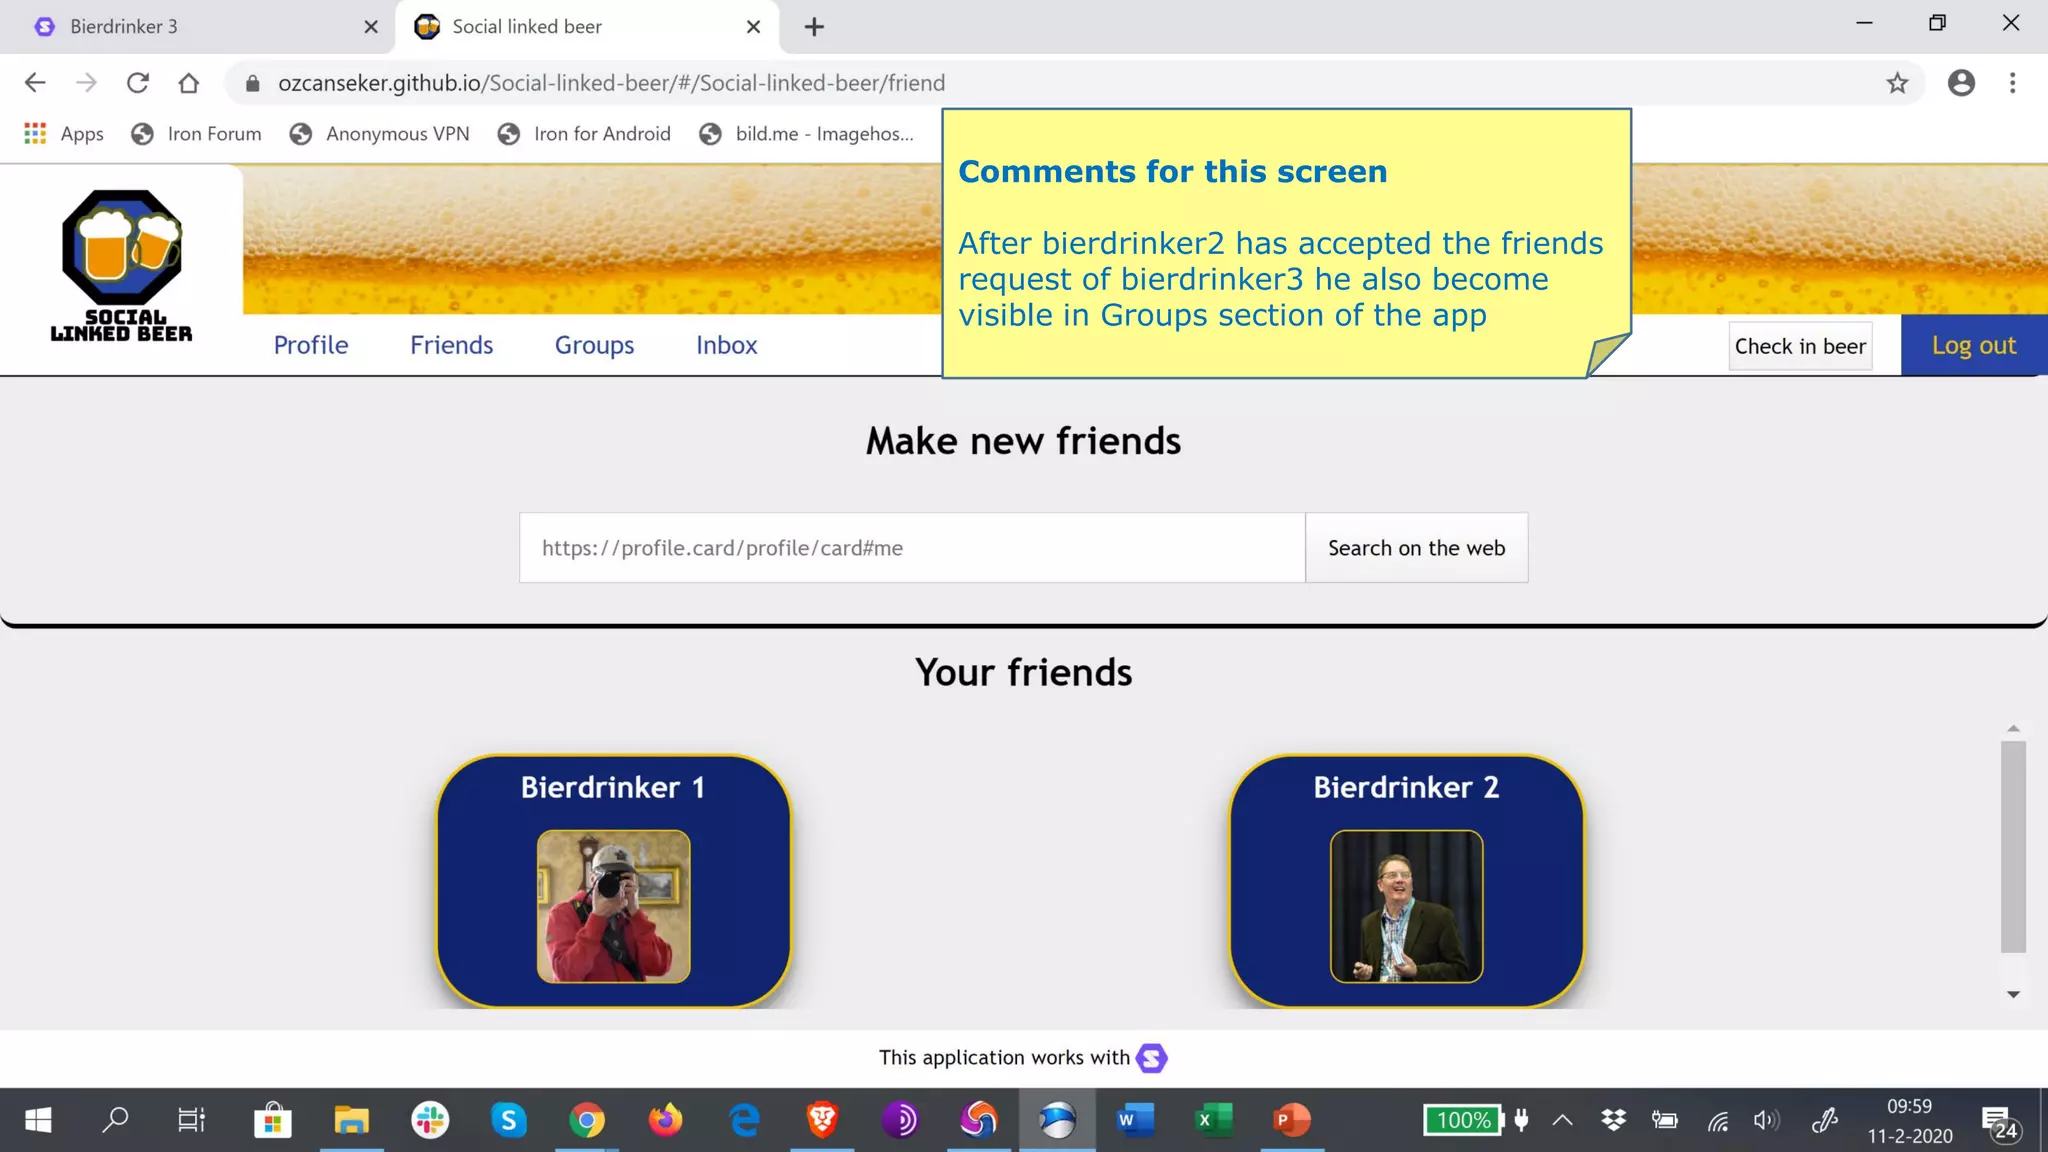Click the site lock security icon
Viewport: 2048px width, 1152px height.
click(253, 83)
